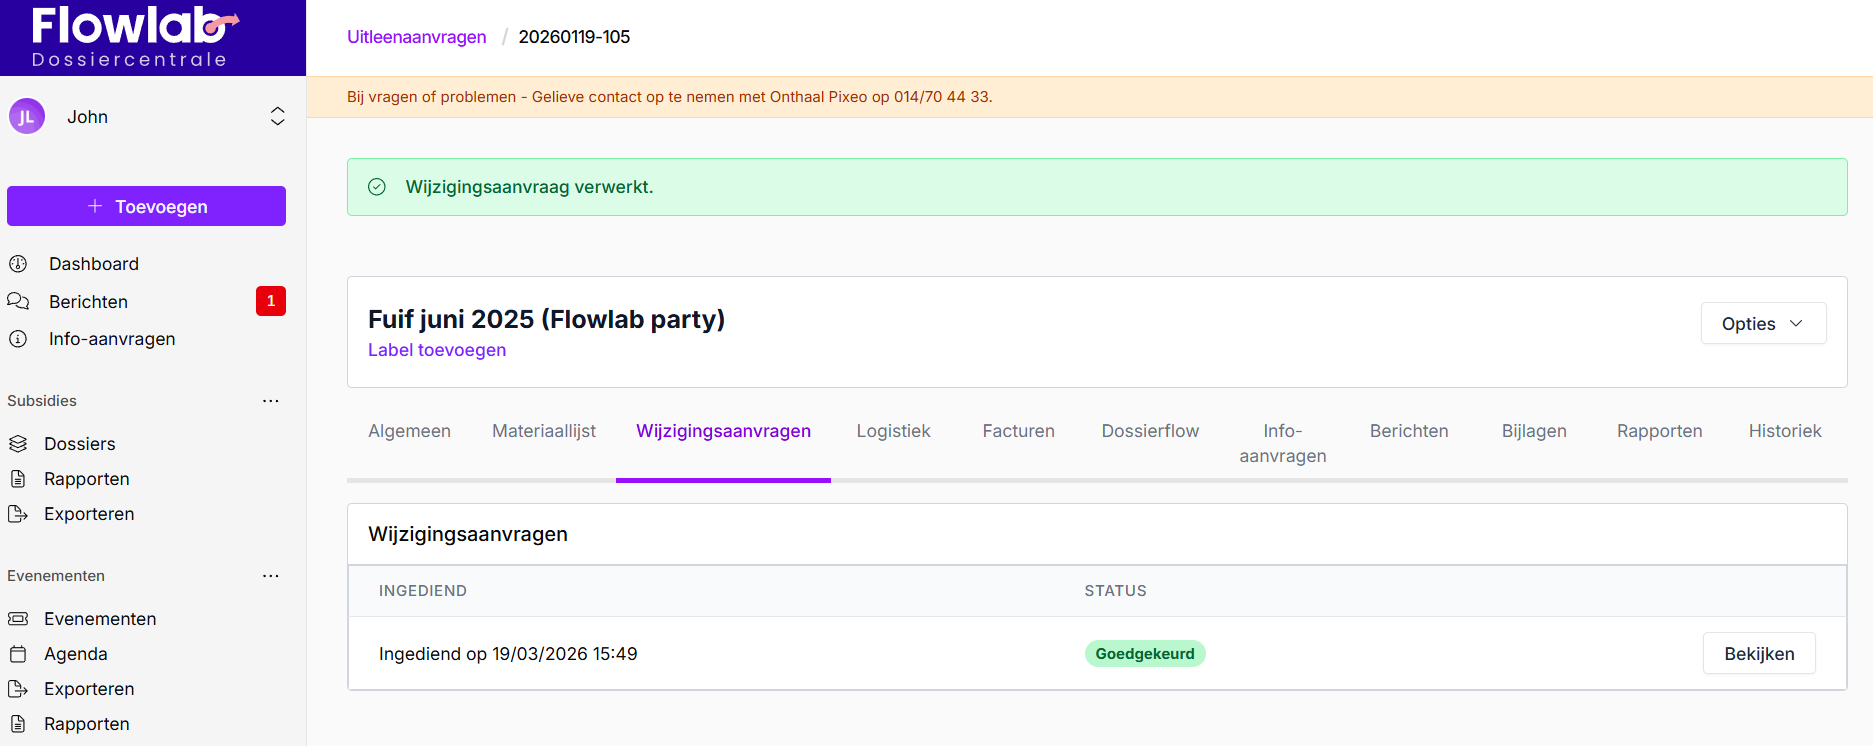Open Agenda via calendar icon

(x=18, y=654)
